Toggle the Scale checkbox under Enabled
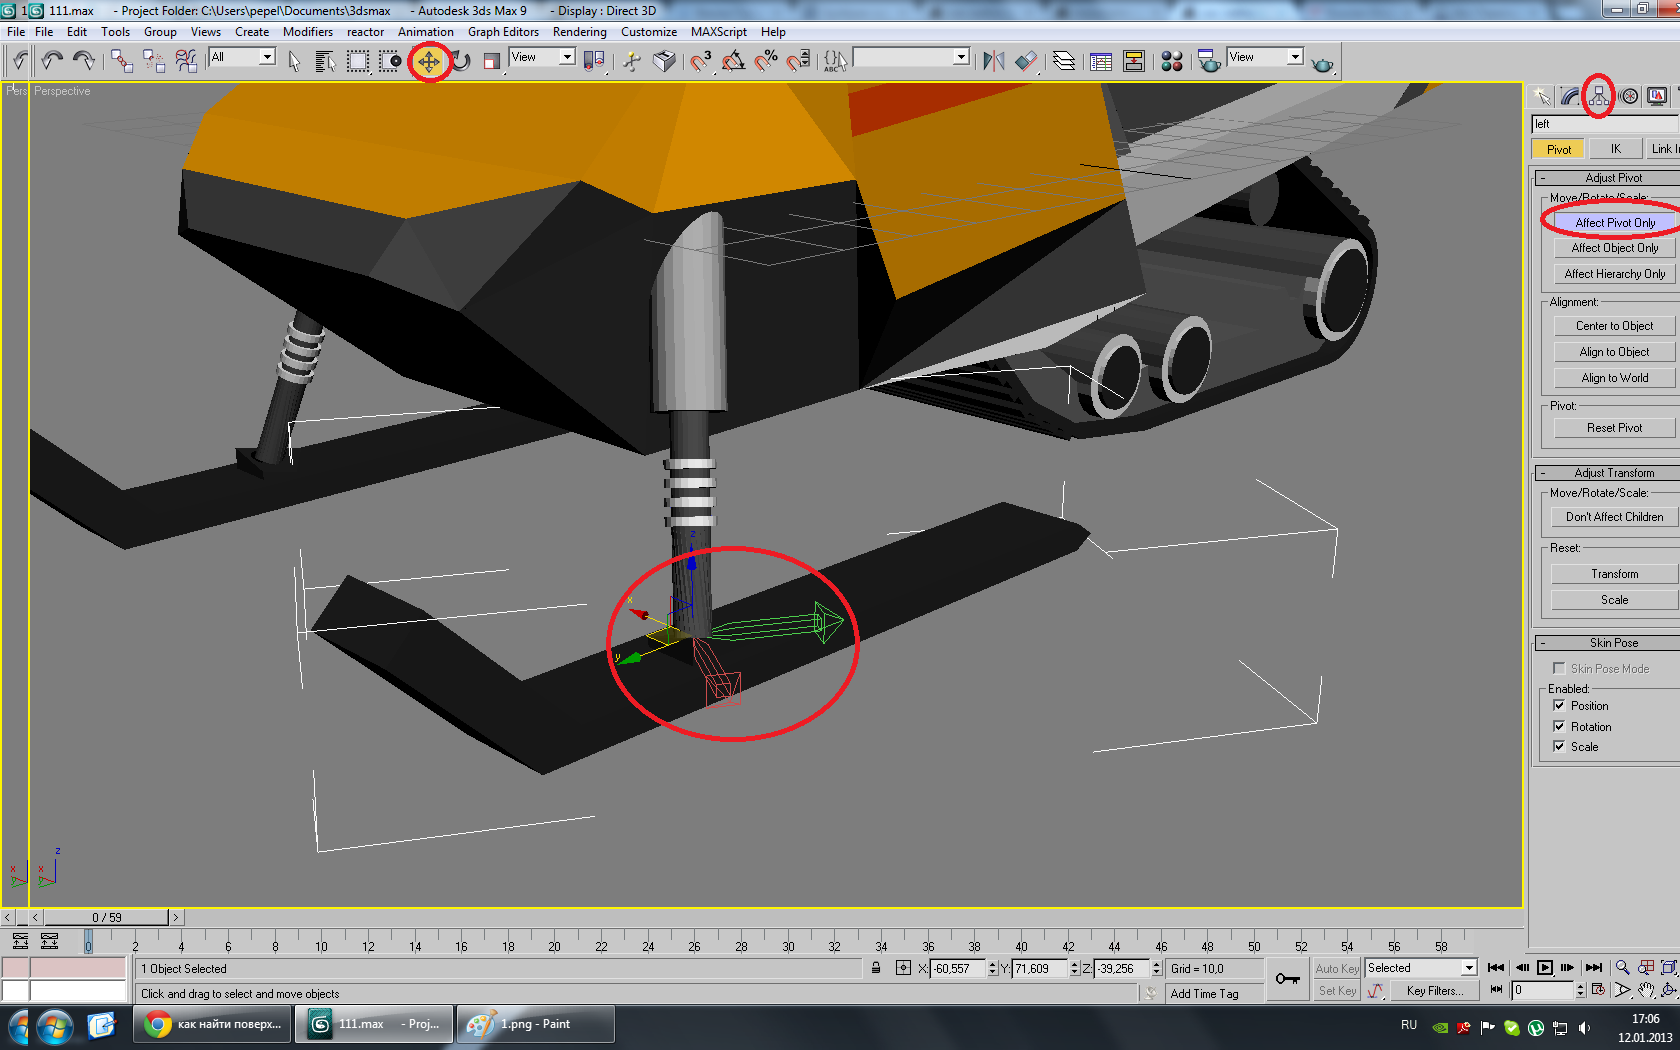1680x1050 pixels. tap(1559, 747)
